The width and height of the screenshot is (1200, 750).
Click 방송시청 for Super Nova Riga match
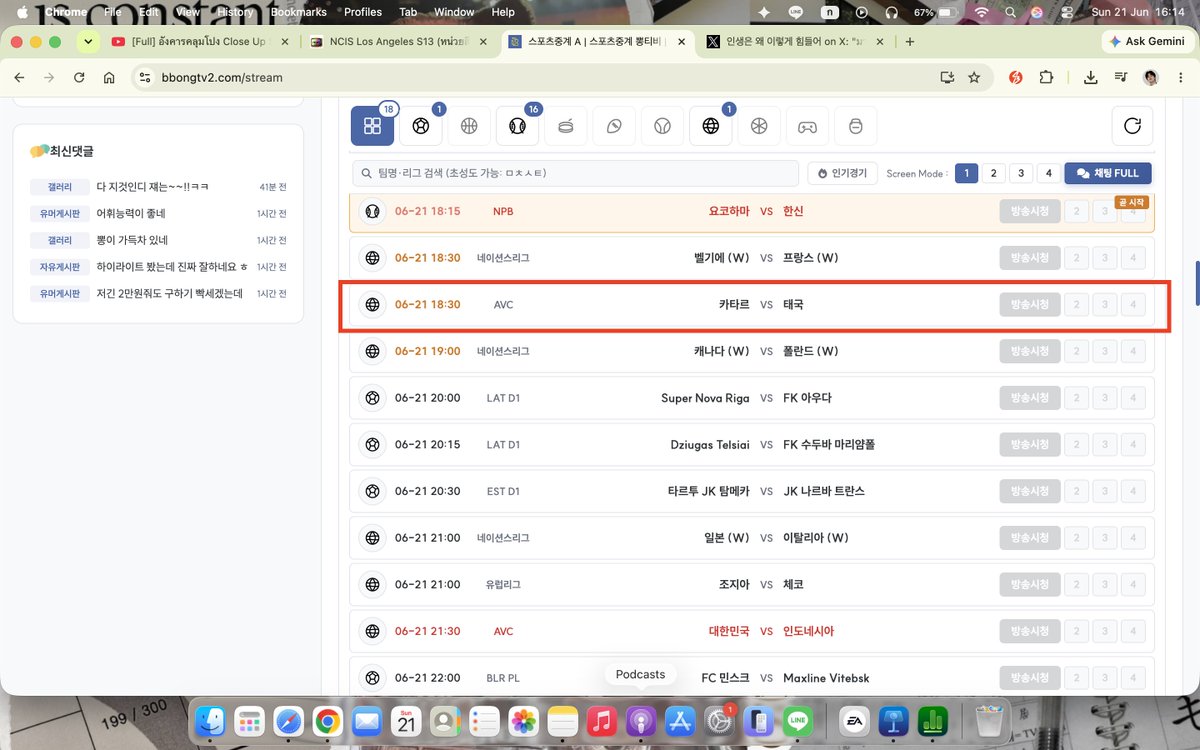coord(1029,398)
